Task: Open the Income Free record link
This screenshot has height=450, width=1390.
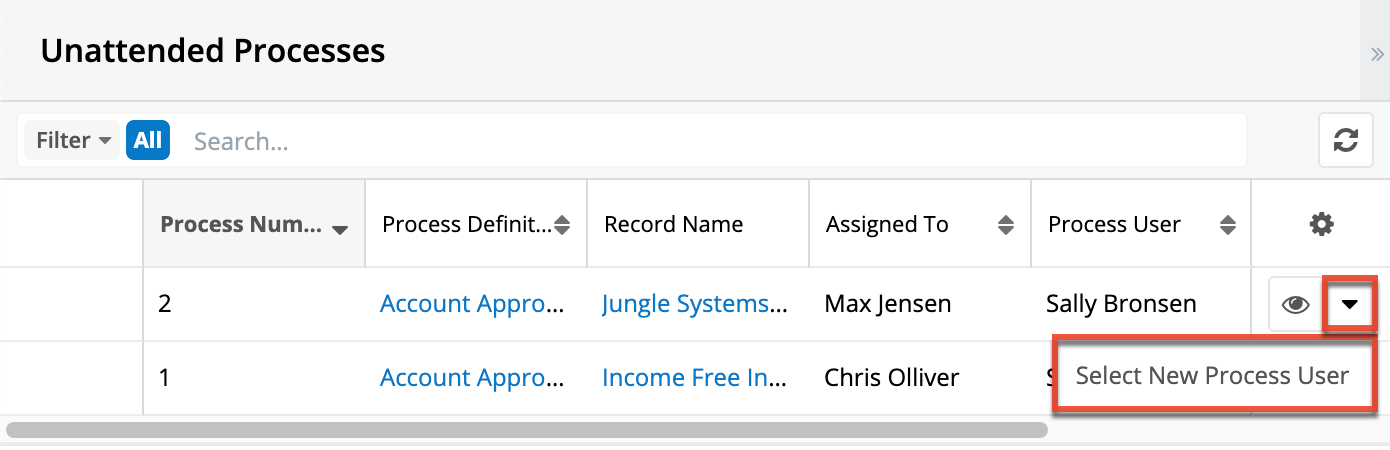Action: pos(695,378)
